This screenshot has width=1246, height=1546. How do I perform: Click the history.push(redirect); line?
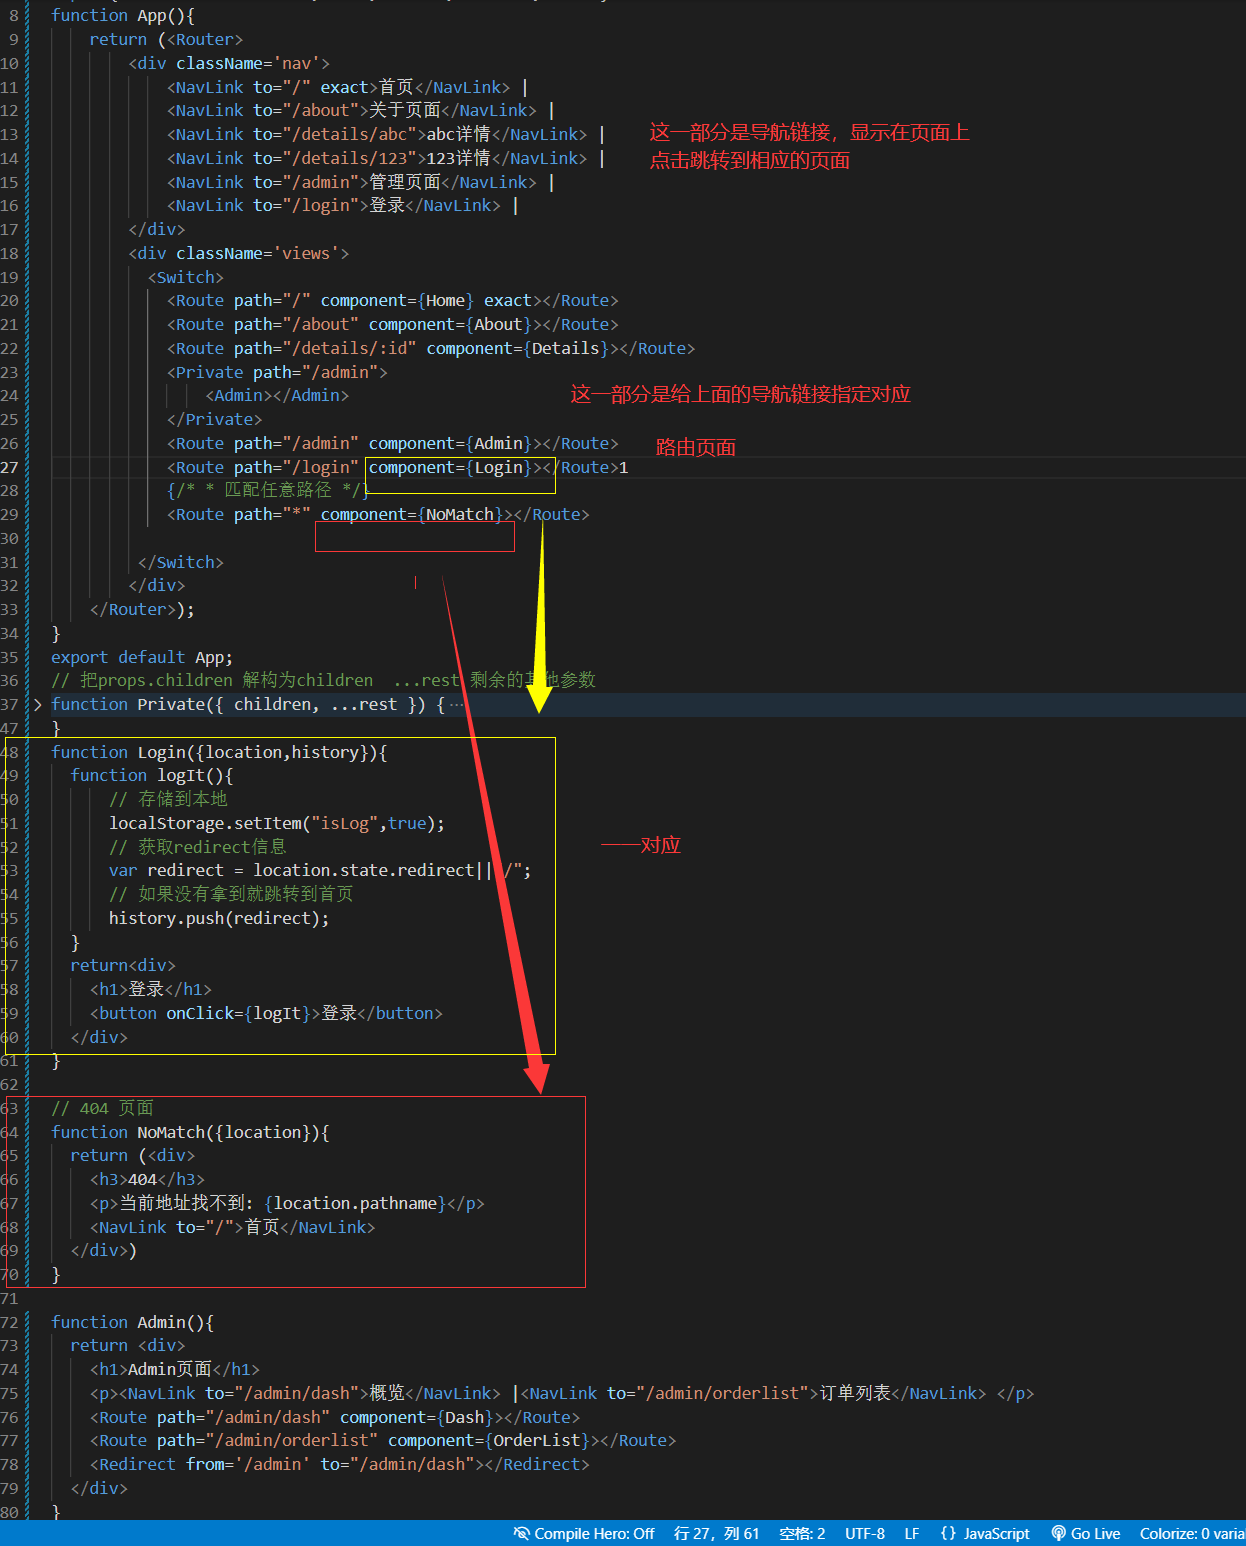point(219,918)
